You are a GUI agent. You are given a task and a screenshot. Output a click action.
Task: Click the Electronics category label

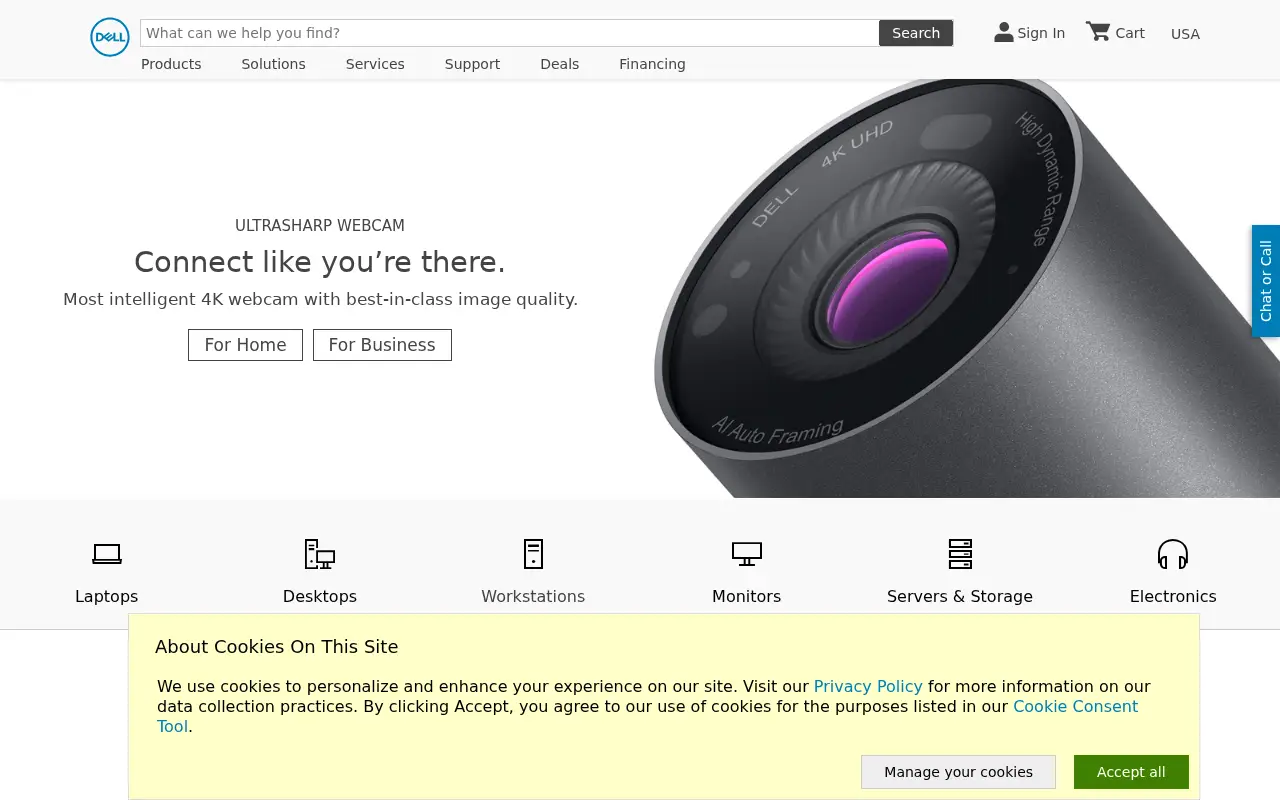pos(1173,596)
